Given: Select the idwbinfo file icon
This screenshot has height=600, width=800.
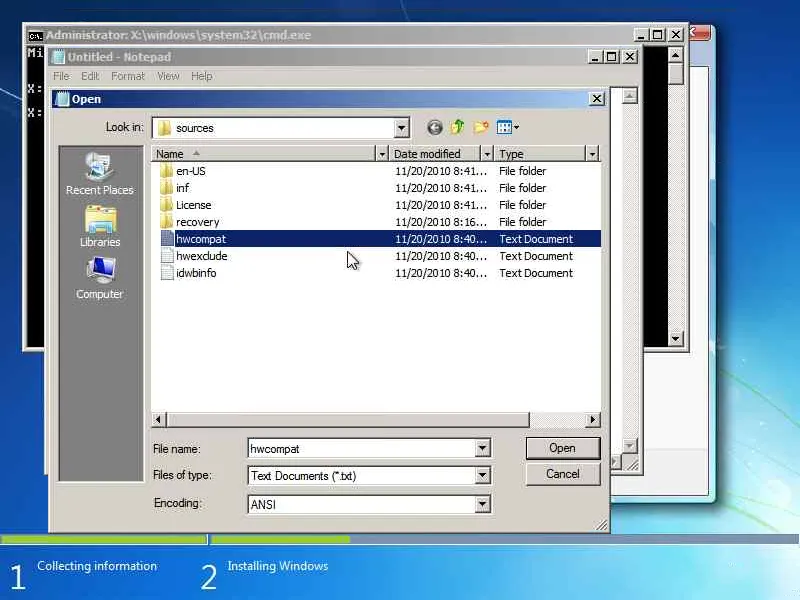Looking at the screenshot, I should pyautogui.click(x=167, y=273).
